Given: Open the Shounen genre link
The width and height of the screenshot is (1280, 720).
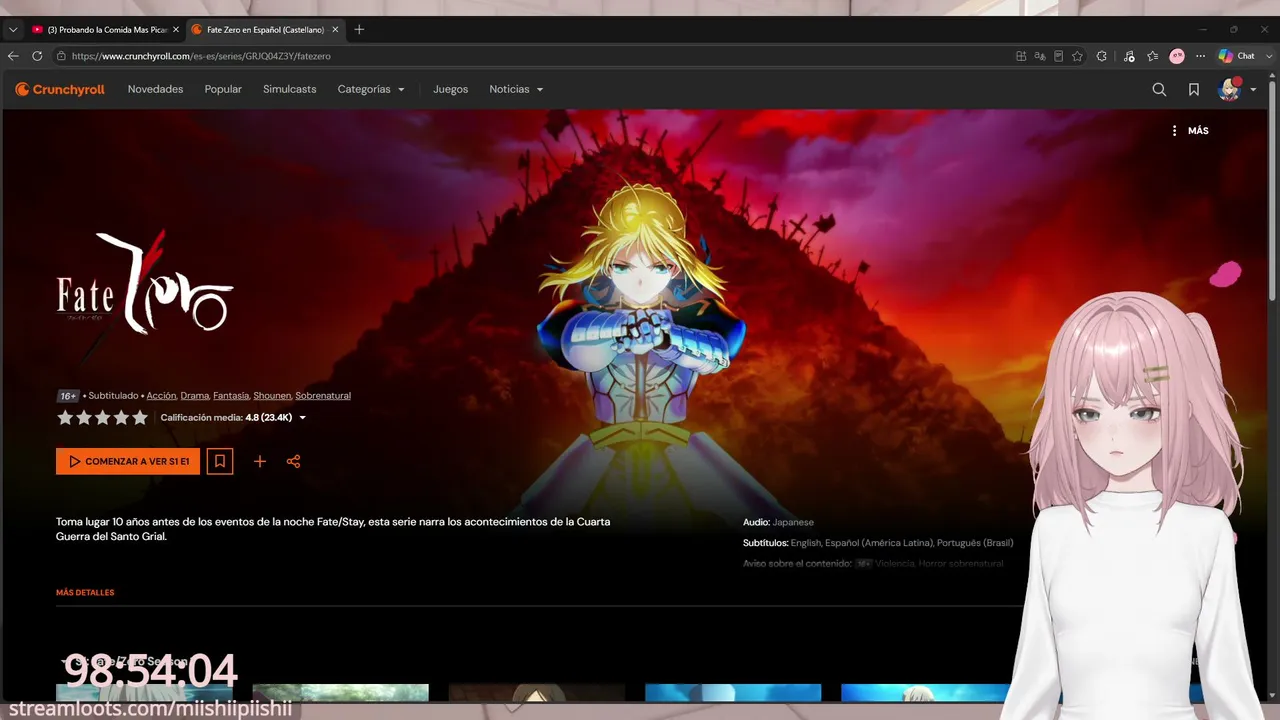Looking at the screenshot, I should click(x=272, y=396).
